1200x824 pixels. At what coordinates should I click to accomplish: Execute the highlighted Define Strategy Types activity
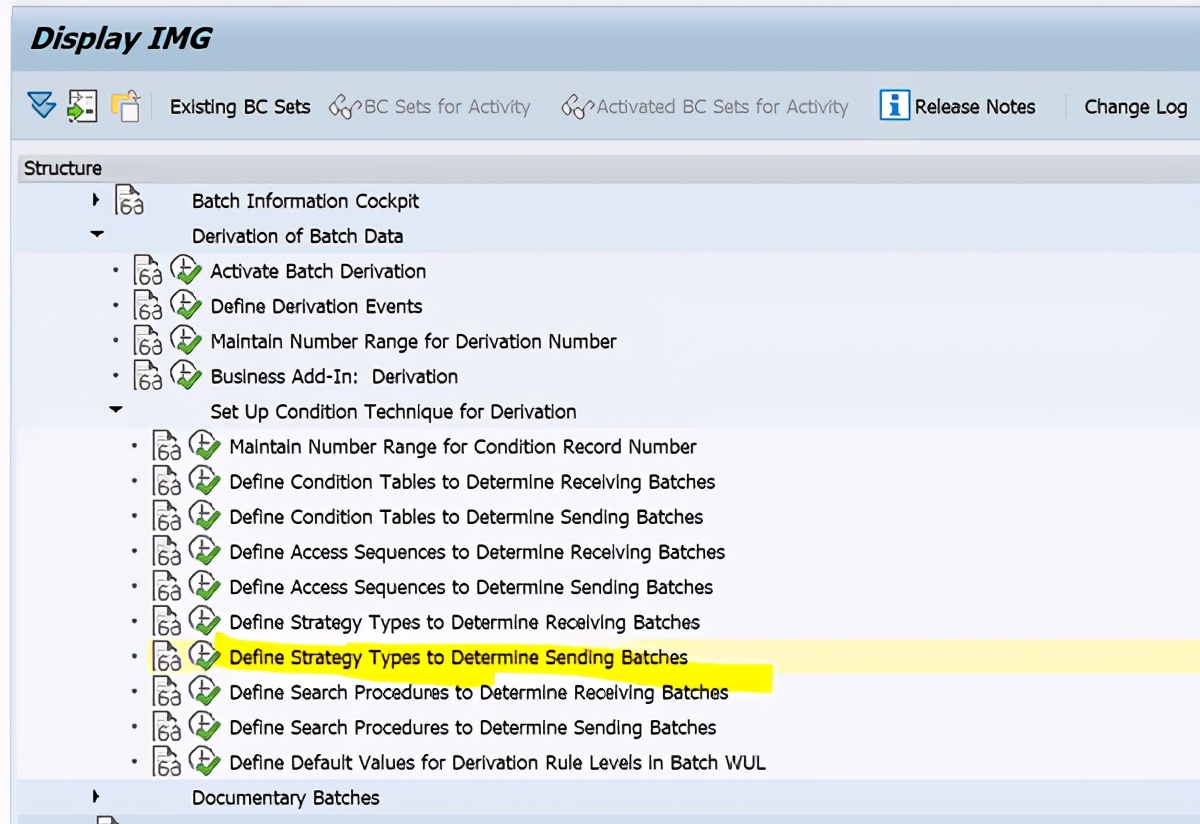pyautogui.click(x=205, y=657)
